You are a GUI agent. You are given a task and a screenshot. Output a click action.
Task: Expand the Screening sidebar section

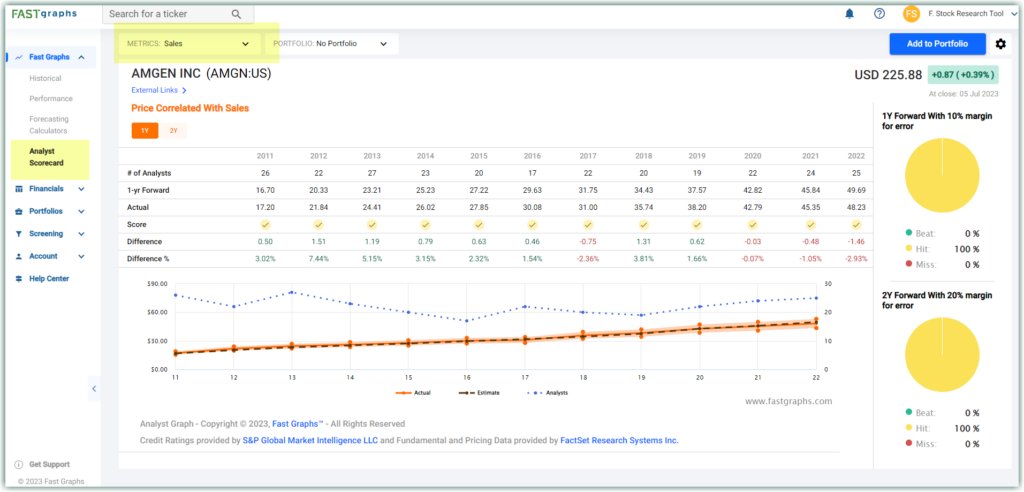(82, 234)
